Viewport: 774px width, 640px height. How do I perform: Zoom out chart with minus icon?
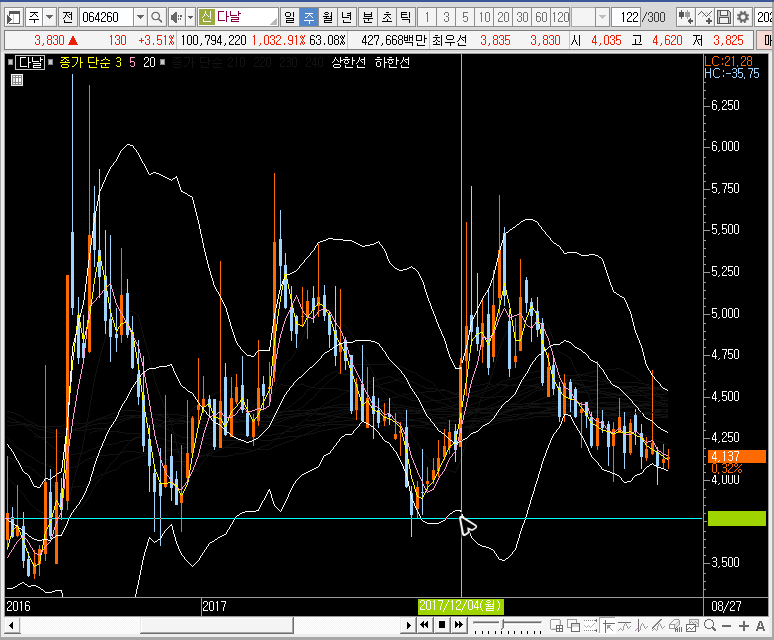pyautogui.click(x=726, y=626)
